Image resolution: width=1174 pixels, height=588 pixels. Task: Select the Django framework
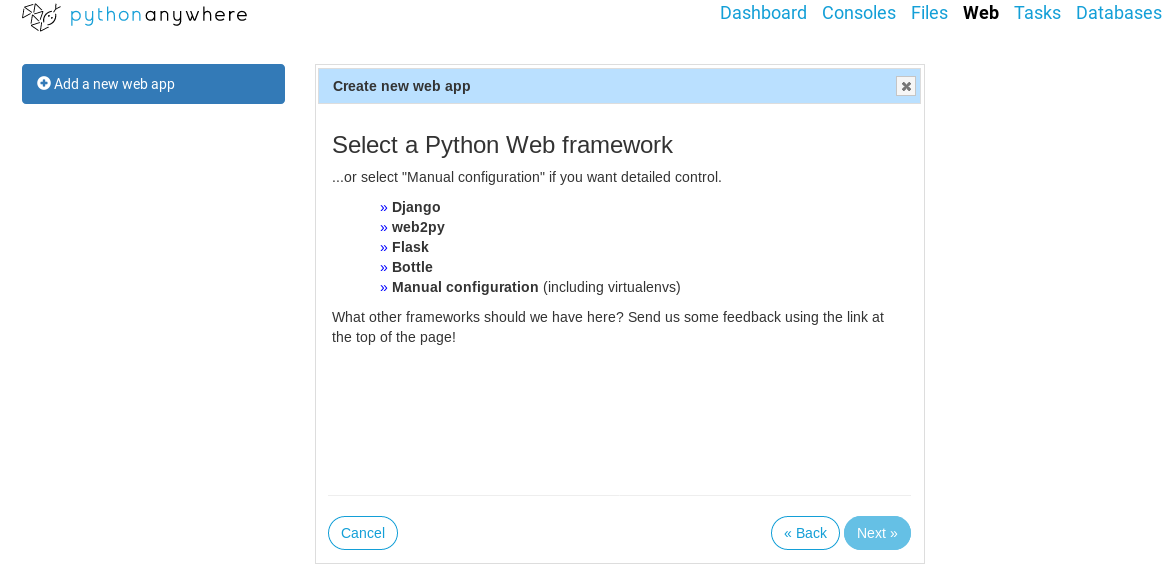coord(416,207)
